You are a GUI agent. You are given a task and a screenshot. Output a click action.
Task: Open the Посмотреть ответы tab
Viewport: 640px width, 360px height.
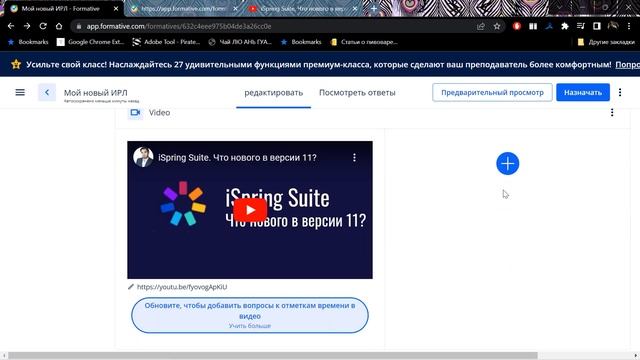tap(357, 93)
